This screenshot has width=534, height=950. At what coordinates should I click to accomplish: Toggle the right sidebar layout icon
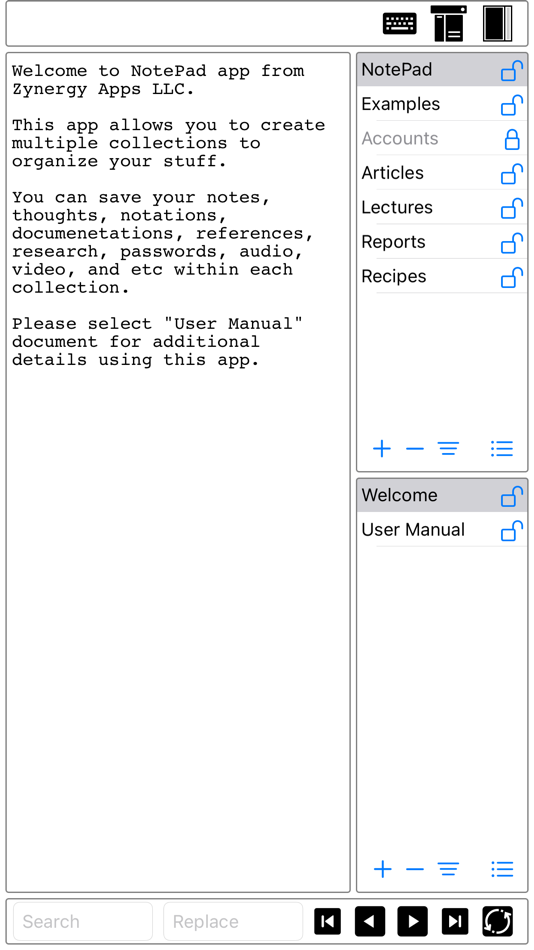point(498,23)
